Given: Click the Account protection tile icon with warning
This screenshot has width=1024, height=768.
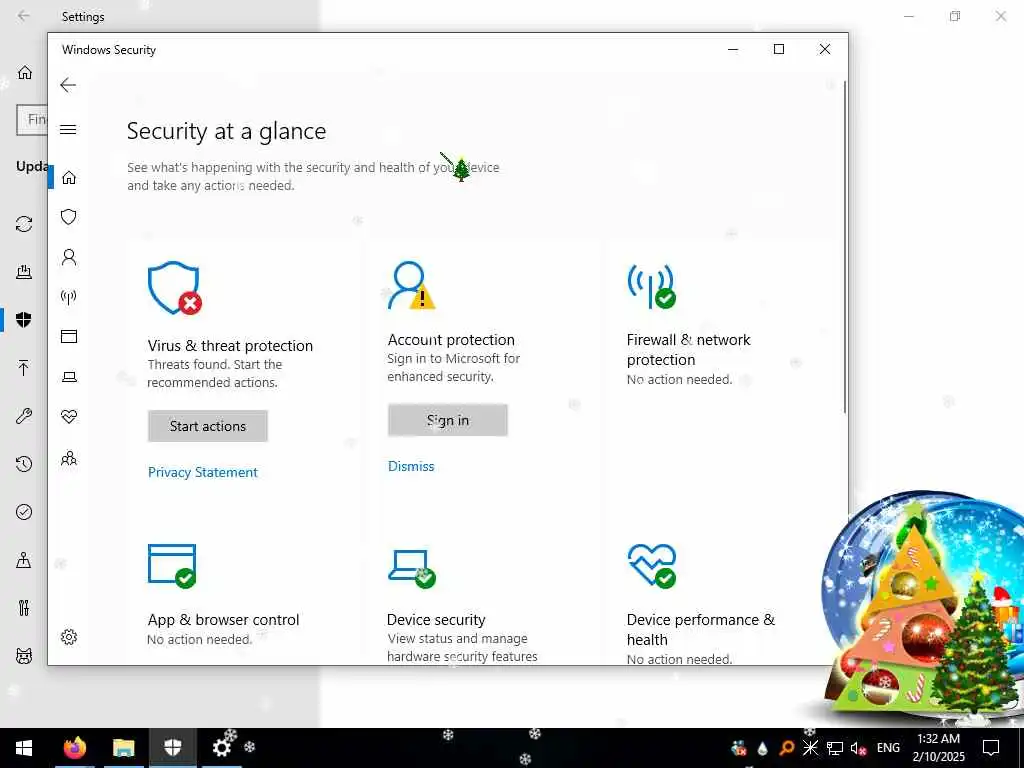Looking at the screenshot, I should tap(411, 285).
